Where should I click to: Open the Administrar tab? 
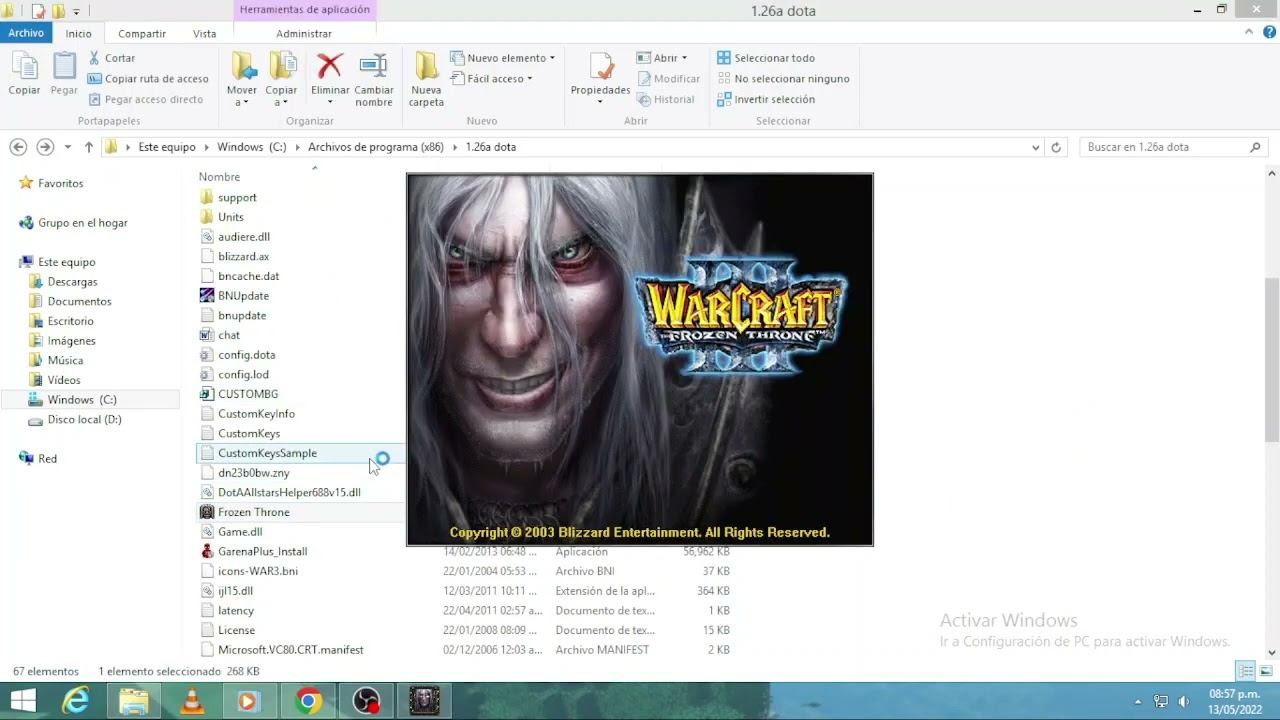pos(304,33)
